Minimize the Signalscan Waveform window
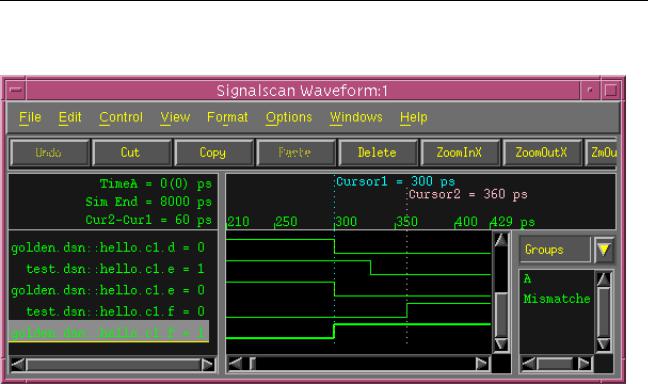The height and width of the screenshot is (384, 648). [x=590, y=90]
